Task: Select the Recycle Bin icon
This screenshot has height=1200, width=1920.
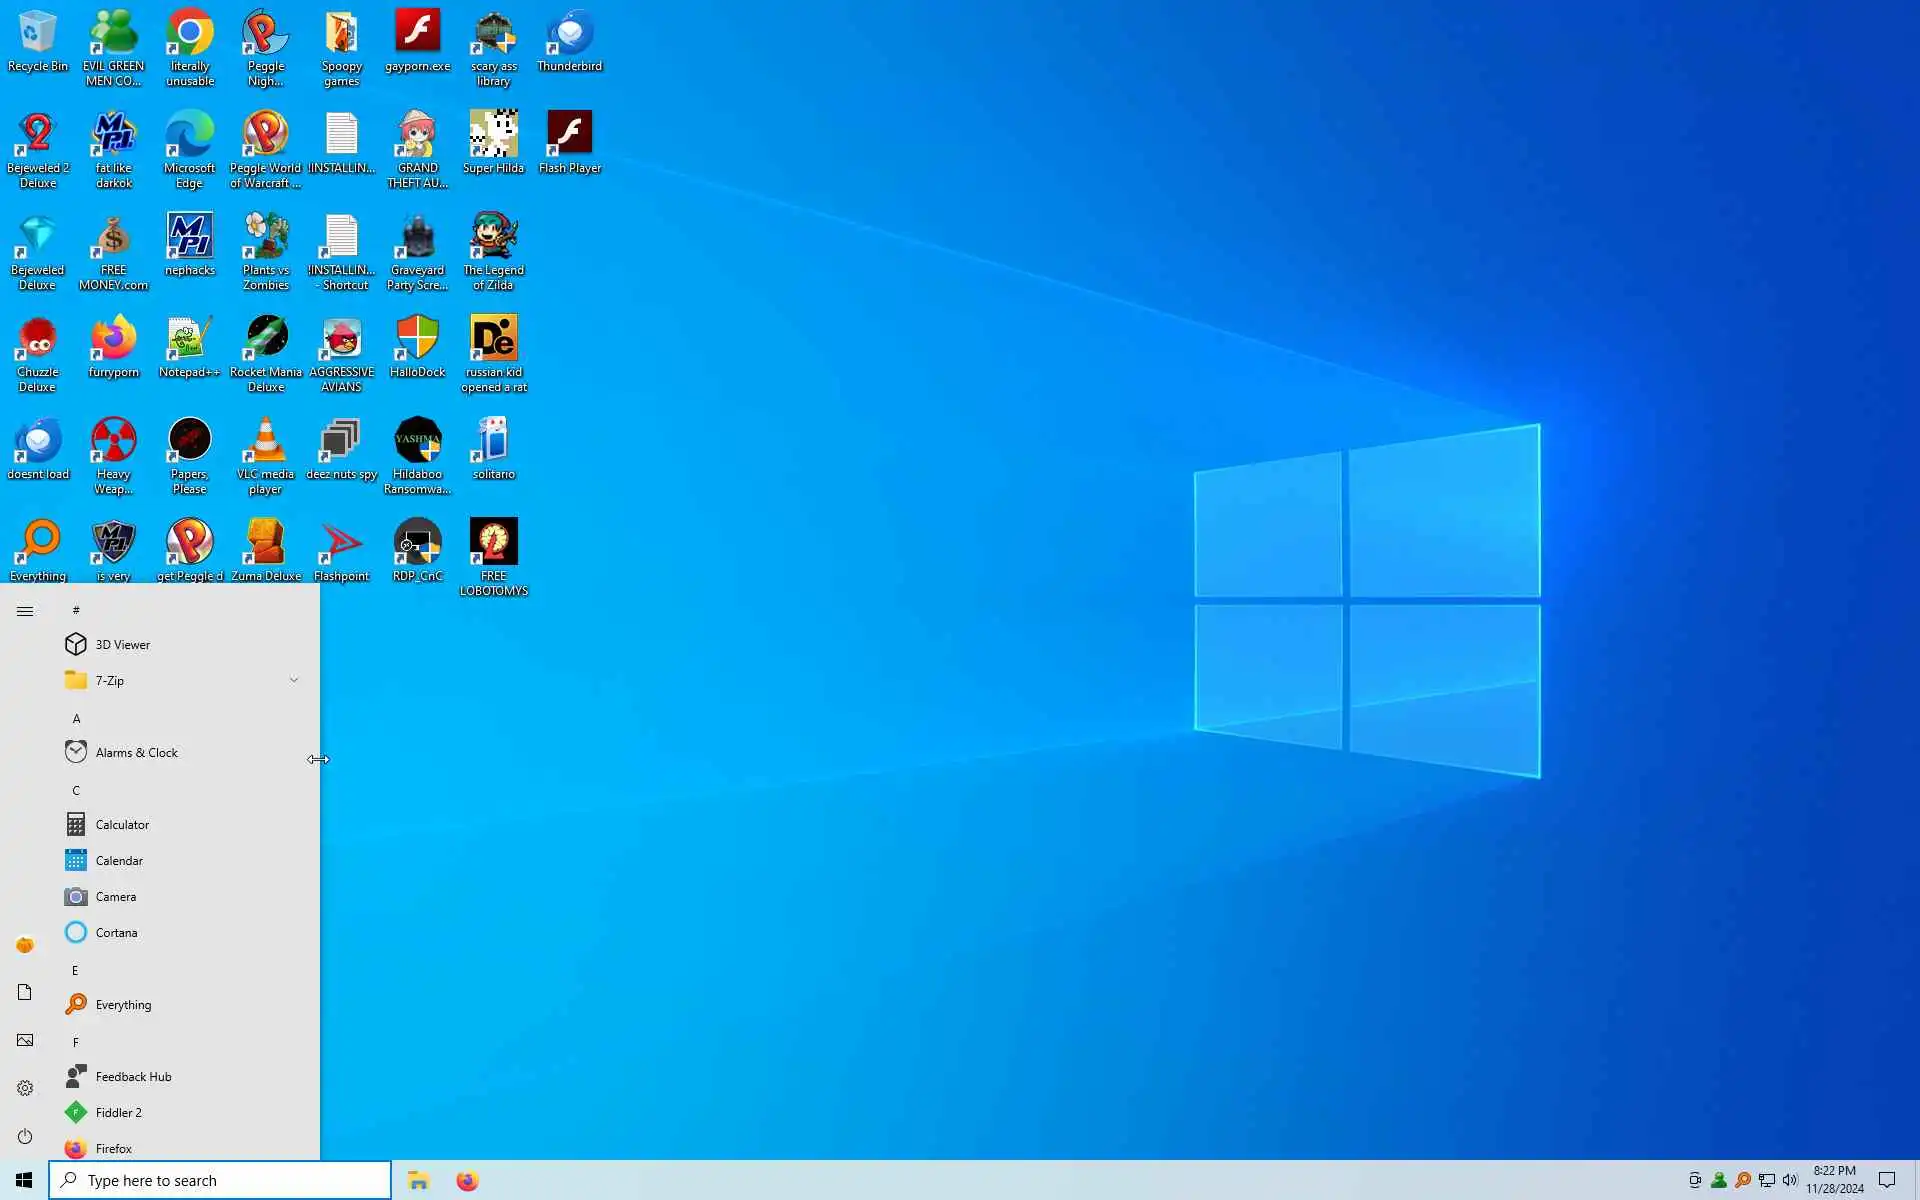Action: [x=37, y=35]
